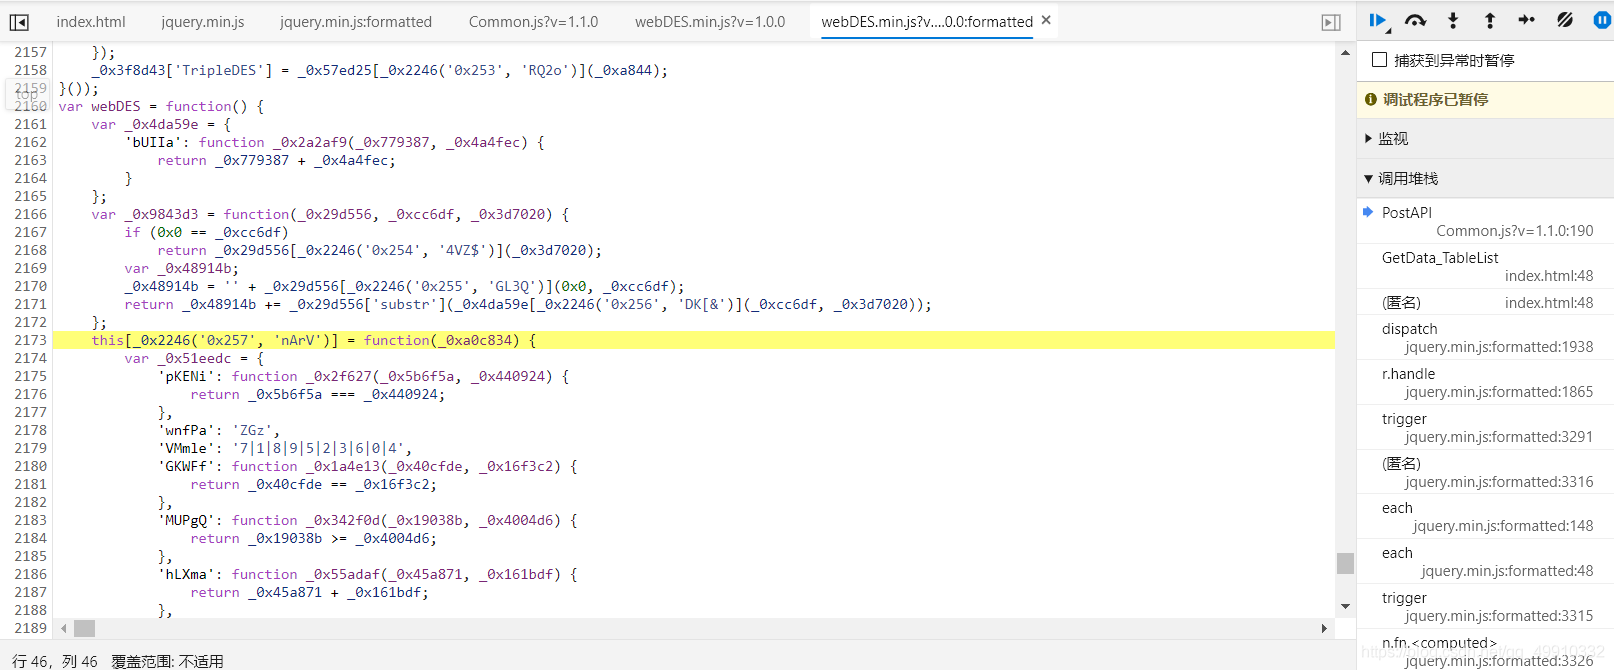Open jquery.min.js:formatted:3291 link

(1499, 437)
